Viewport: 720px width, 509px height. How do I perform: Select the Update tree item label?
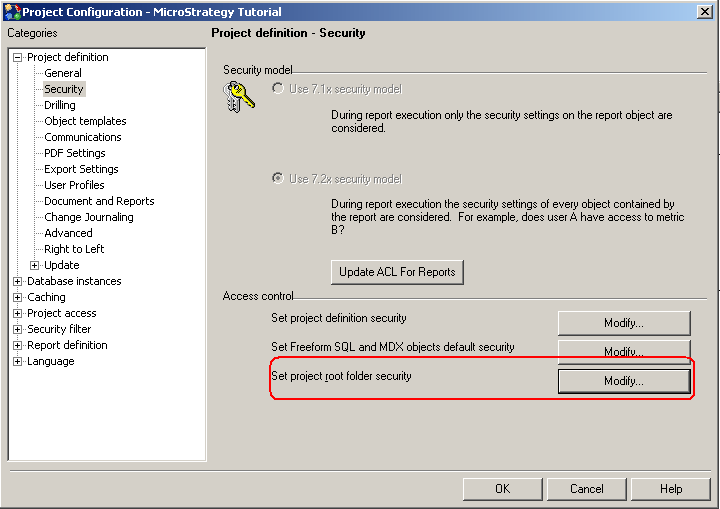pos(62,265)
